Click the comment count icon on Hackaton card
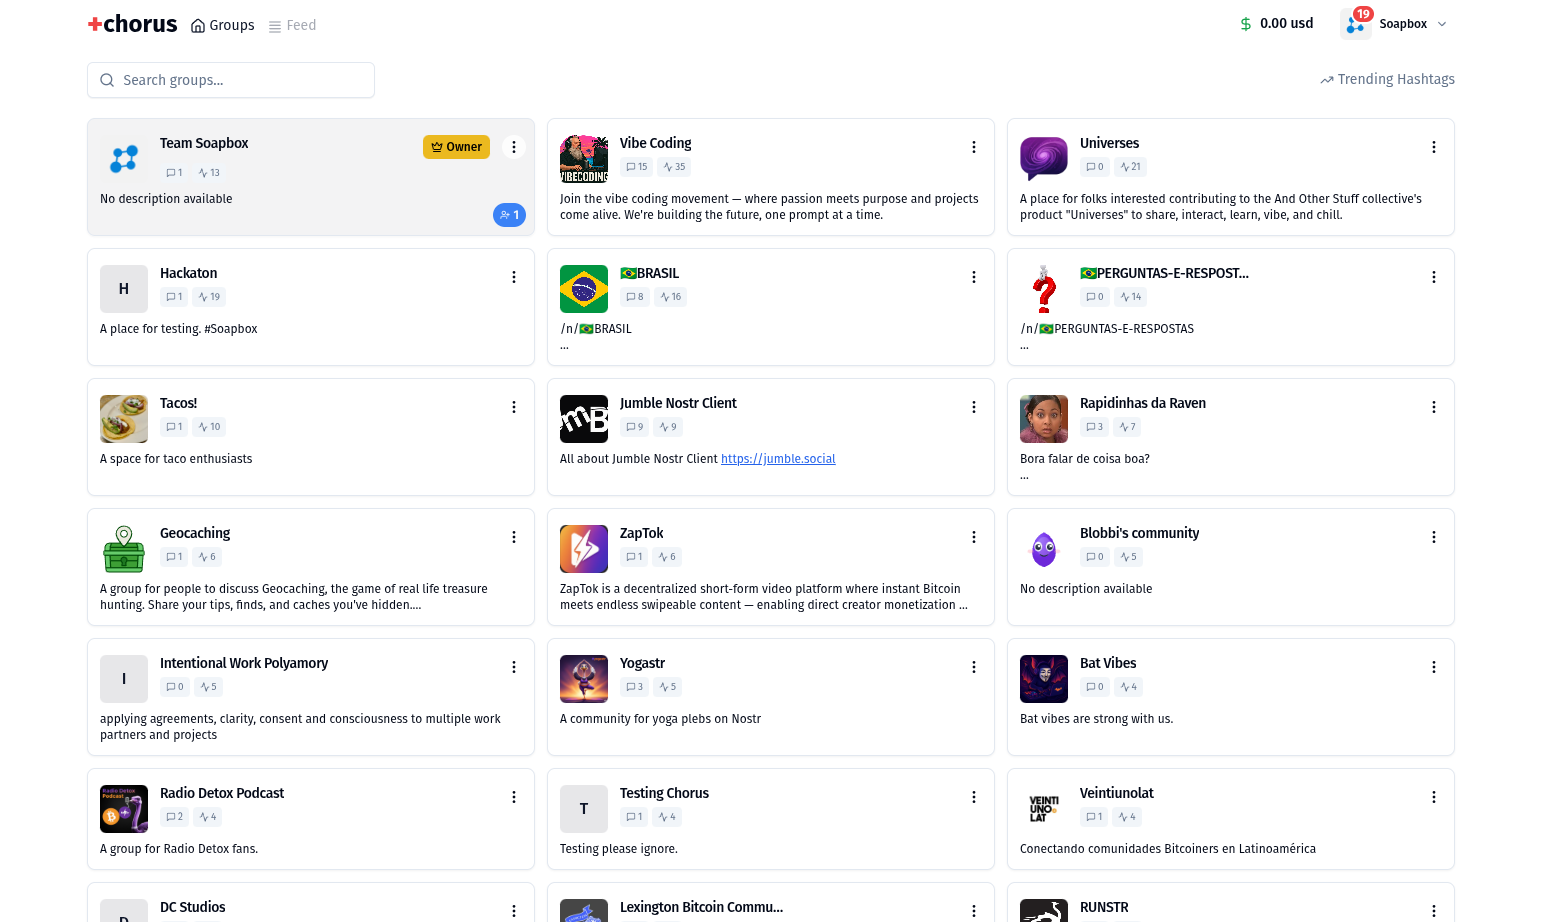 (173, 296)
